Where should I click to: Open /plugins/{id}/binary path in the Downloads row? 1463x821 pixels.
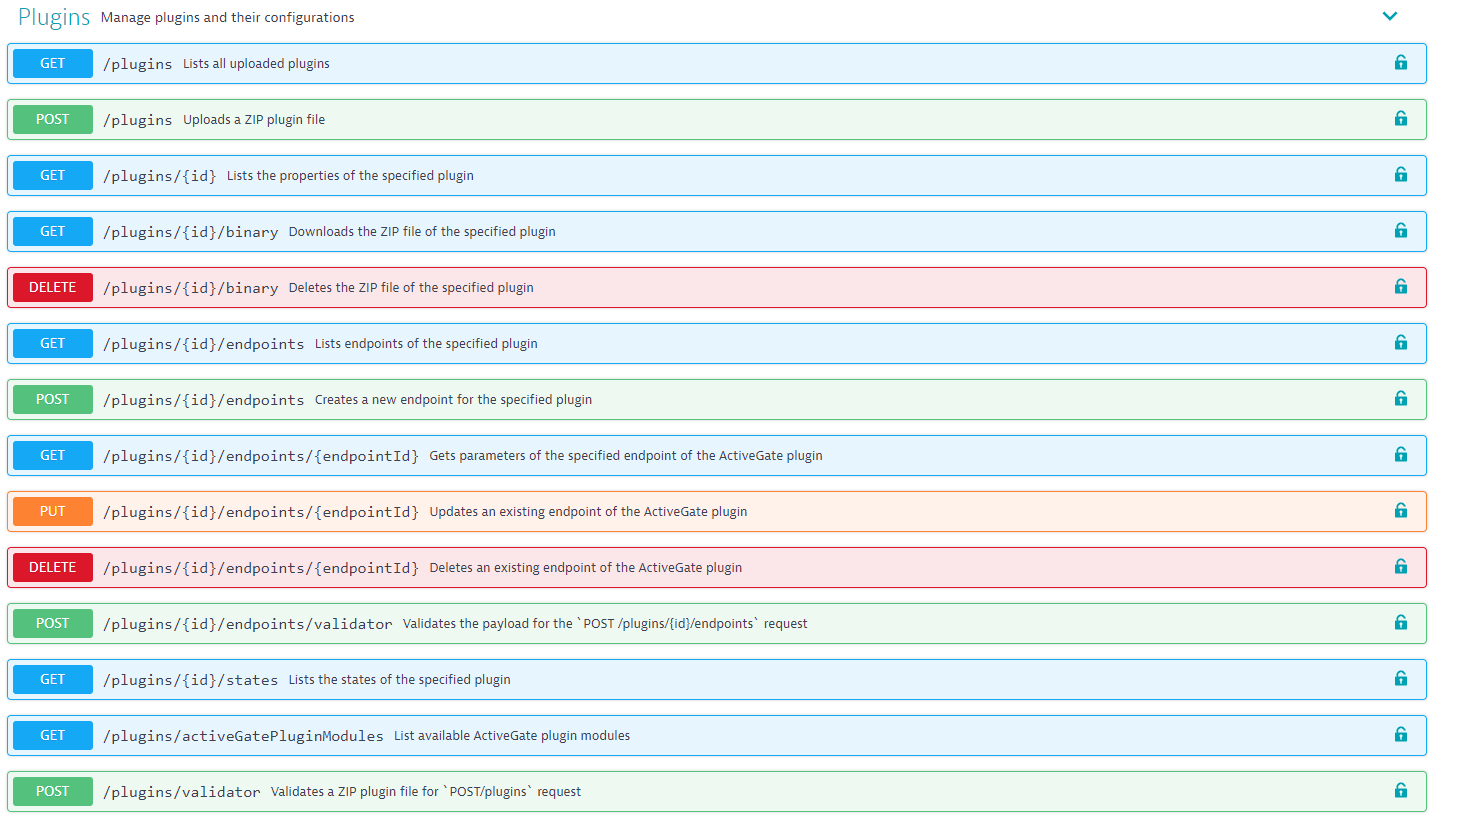click(x=191, y=232)
